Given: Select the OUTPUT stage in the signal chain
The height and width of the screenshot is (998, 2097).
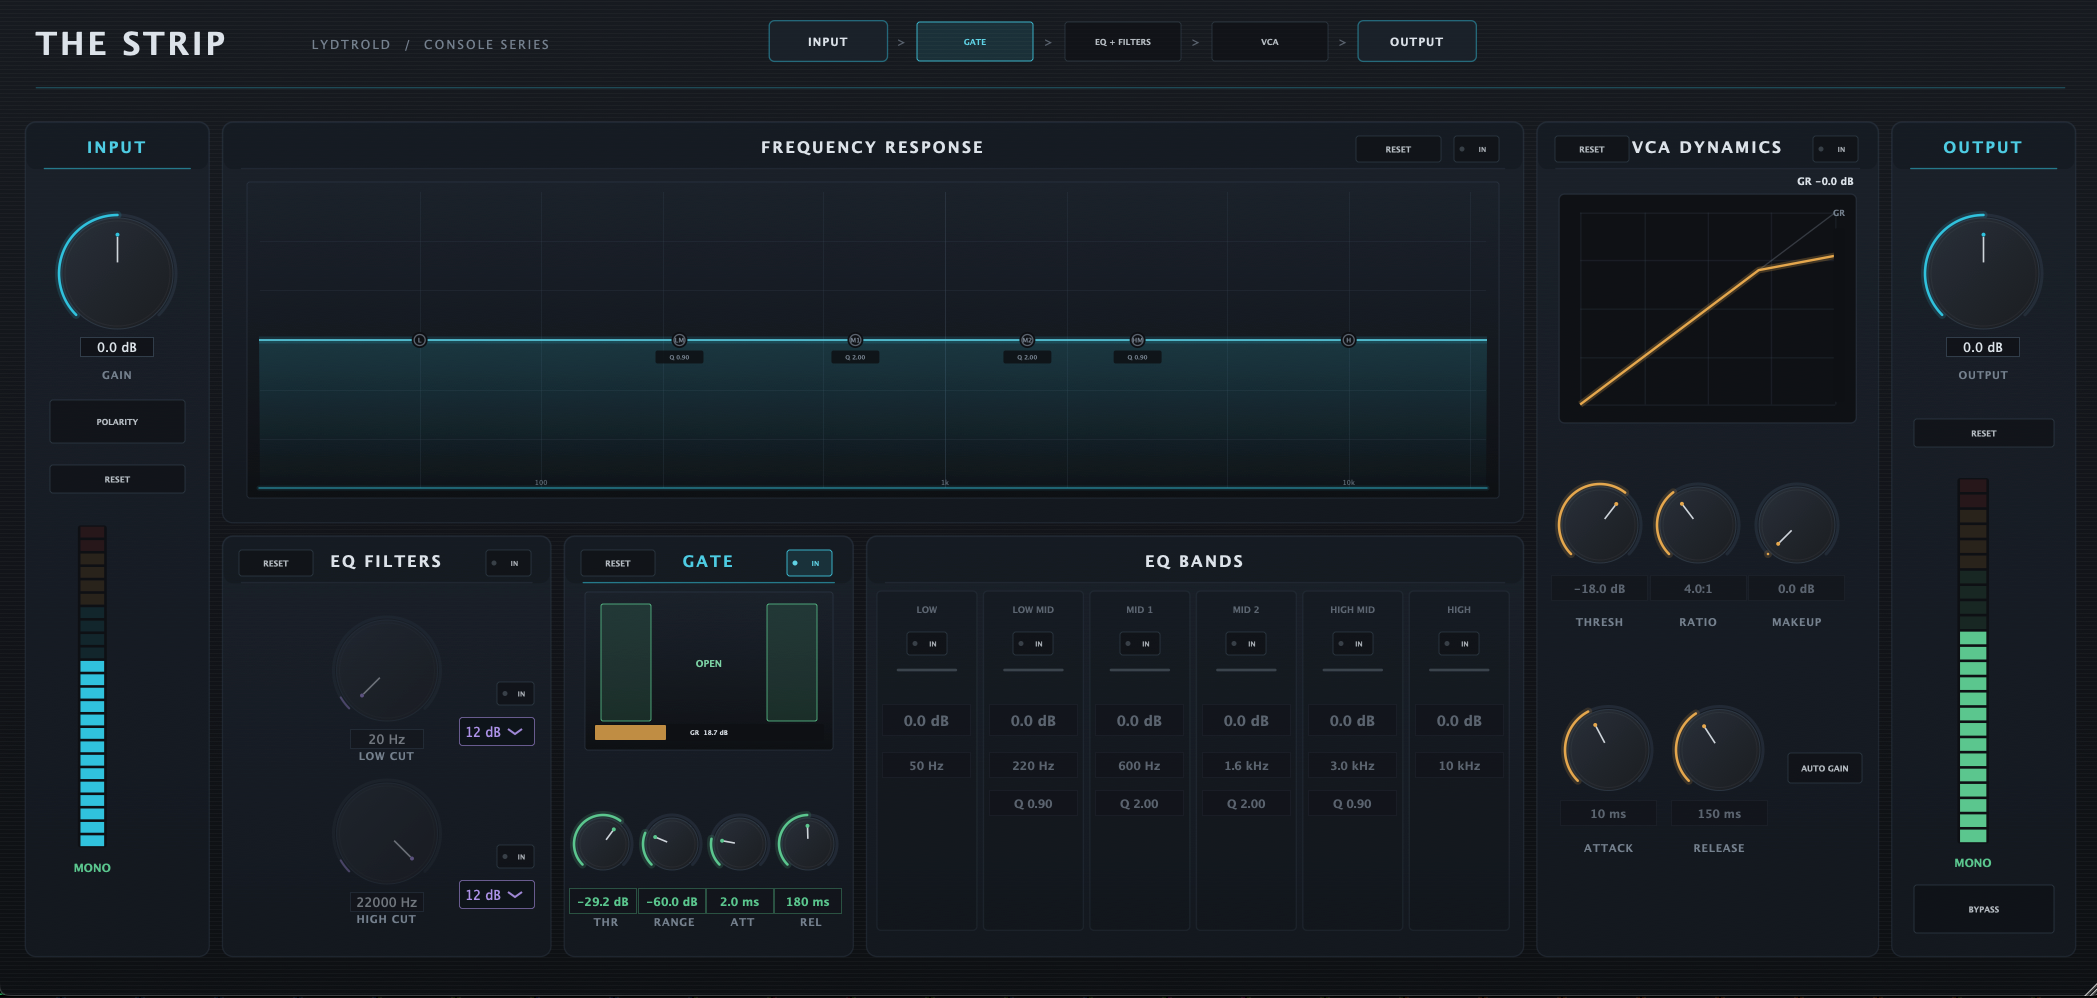Looking at the screenshot, I should 1417,42.
